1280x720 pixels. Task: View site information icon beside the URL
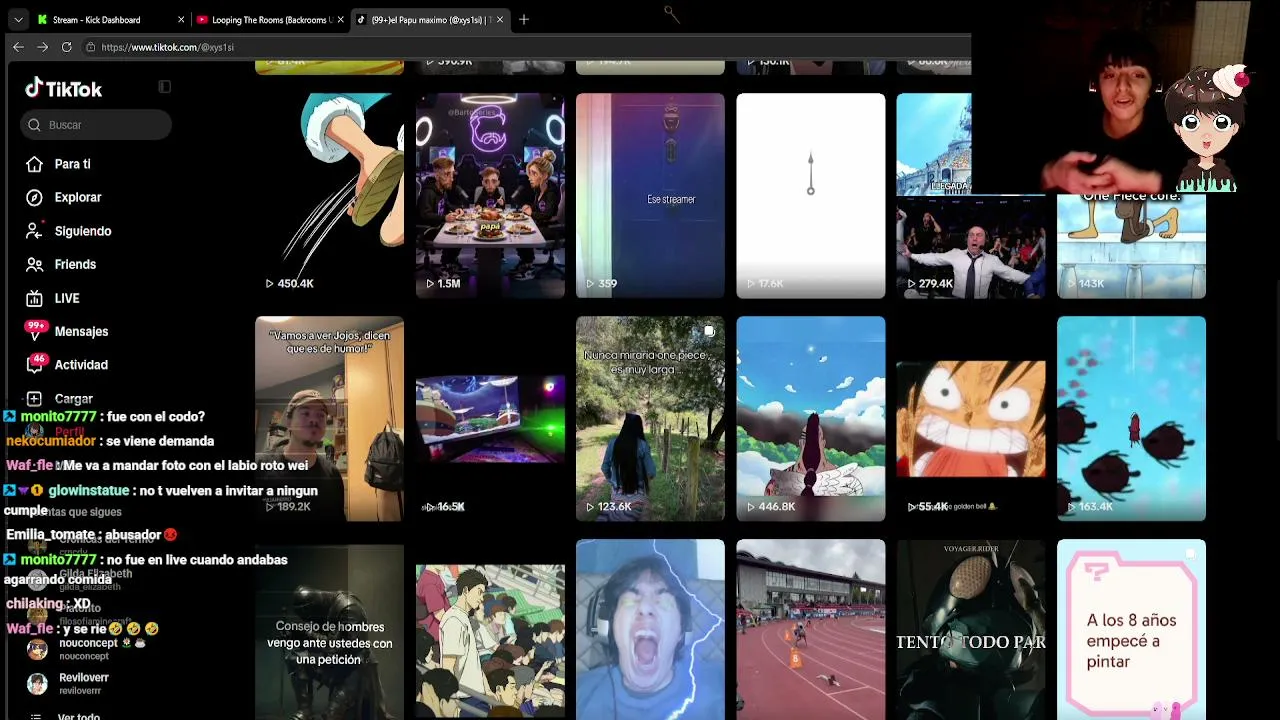click(90, 47)
